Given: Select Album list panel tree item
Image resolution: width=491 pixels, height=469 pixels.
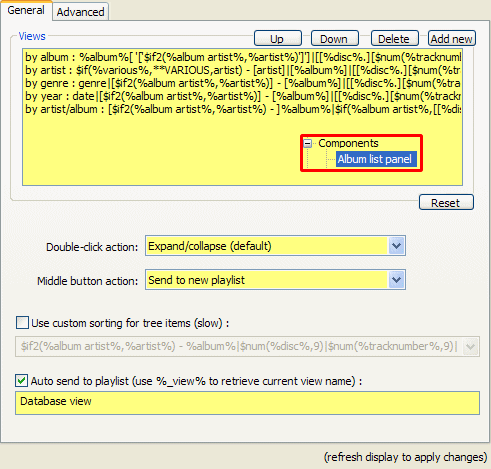Looking at the screenshot, I should click(375, 159).
